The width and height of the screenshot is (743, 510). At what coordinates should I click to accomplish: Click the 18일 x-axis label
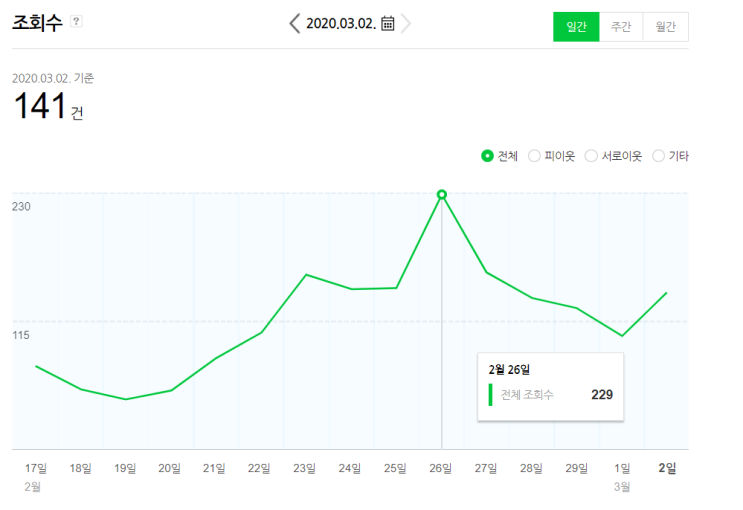[81, 468]
